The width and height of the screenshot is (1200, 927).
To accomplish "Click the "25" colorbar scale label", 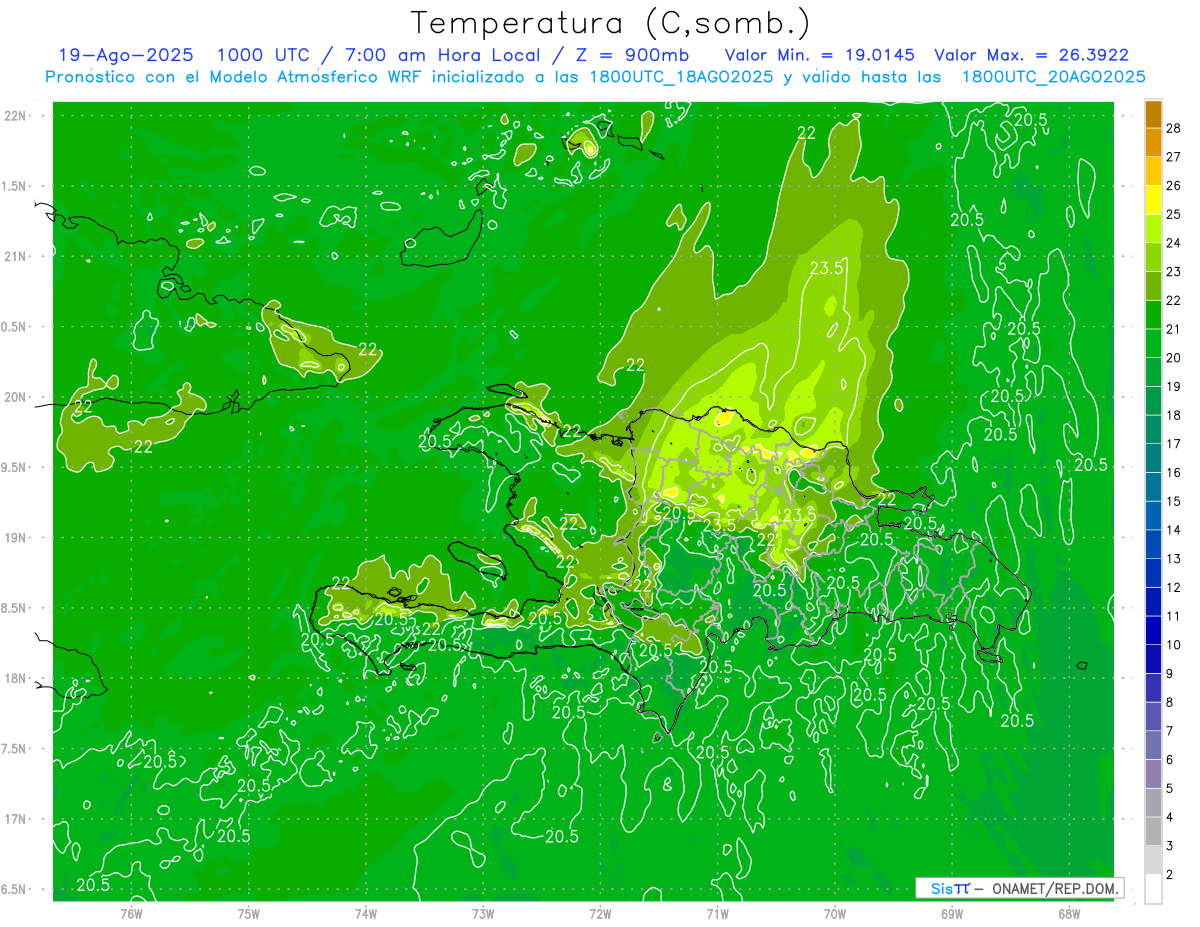I will click(1174, 214).
